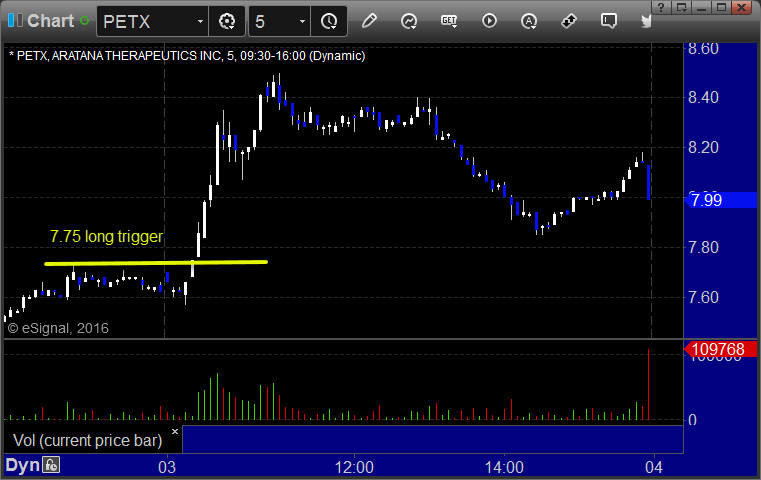Screen dimensions: 761x480
Task: Open the alerts 'A' circle menu
Action: pyautogui.click(x=529, y=21)
